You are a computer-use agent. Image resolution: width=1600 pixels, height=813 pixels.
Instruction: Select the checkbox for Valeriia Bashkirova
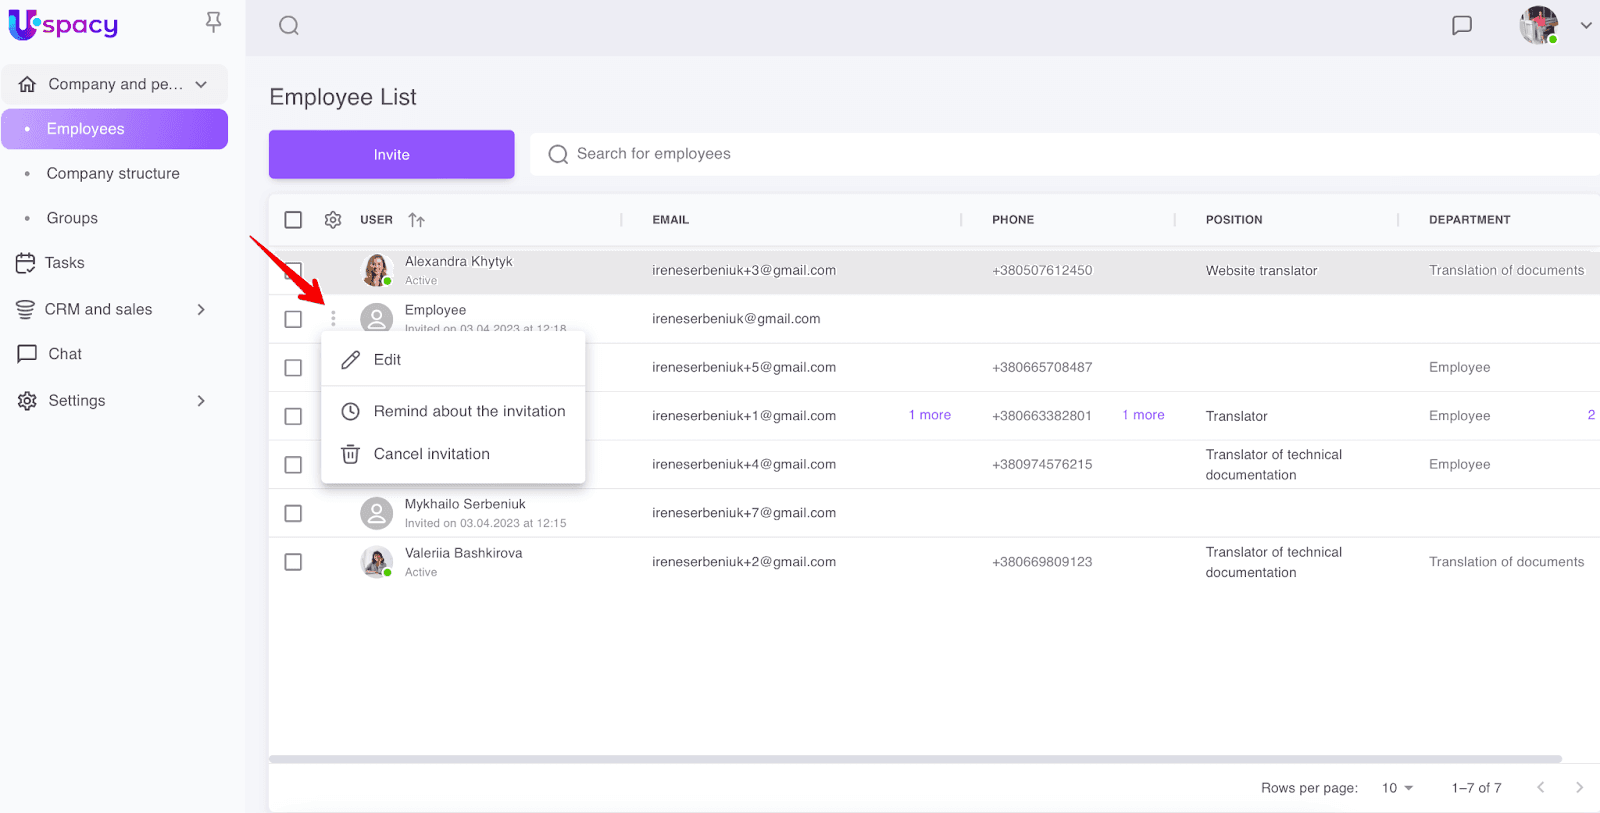click(x=293, y=562)
